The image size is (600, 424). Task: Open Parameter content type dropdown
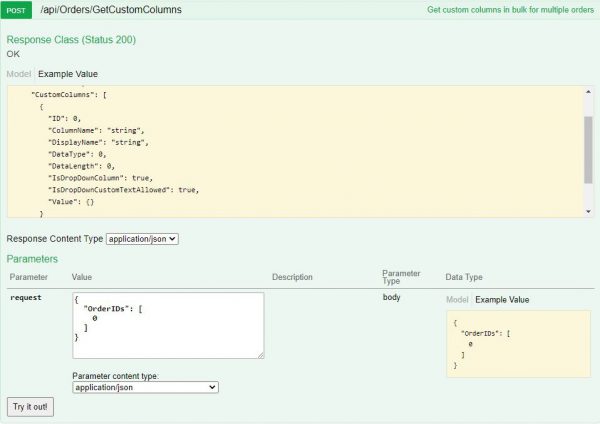[145, 387]
